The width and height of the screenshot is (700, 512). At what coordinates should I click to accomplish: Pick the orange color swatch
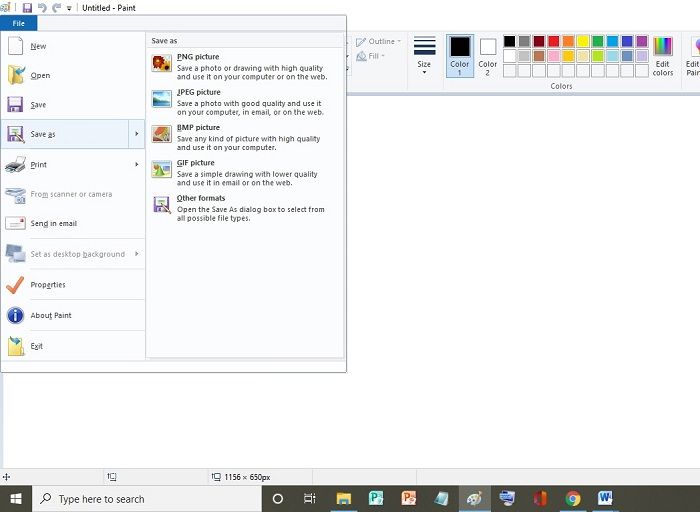pos(568,42)
